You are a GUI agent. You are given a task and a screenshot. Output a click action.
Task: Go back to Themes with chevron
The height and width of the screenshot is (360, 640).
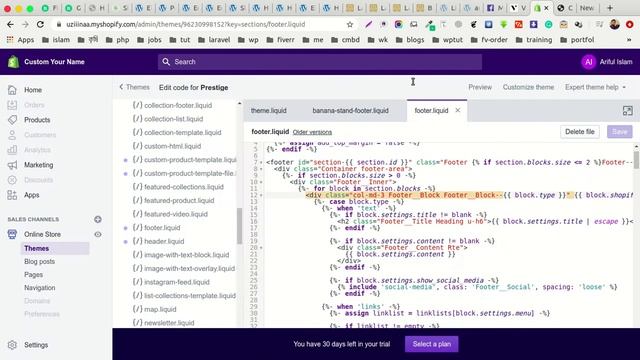(x=134, y=87)
